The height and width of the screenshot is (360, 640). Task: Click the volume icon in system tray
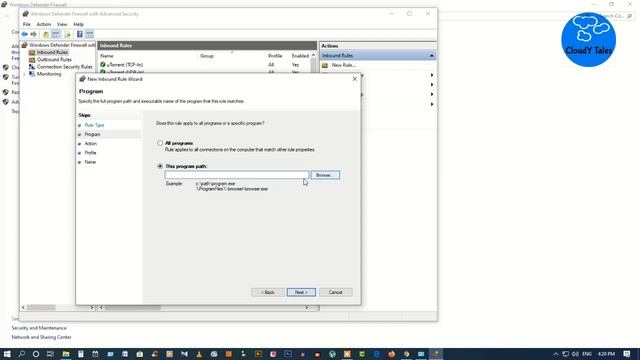pos(575,354)
